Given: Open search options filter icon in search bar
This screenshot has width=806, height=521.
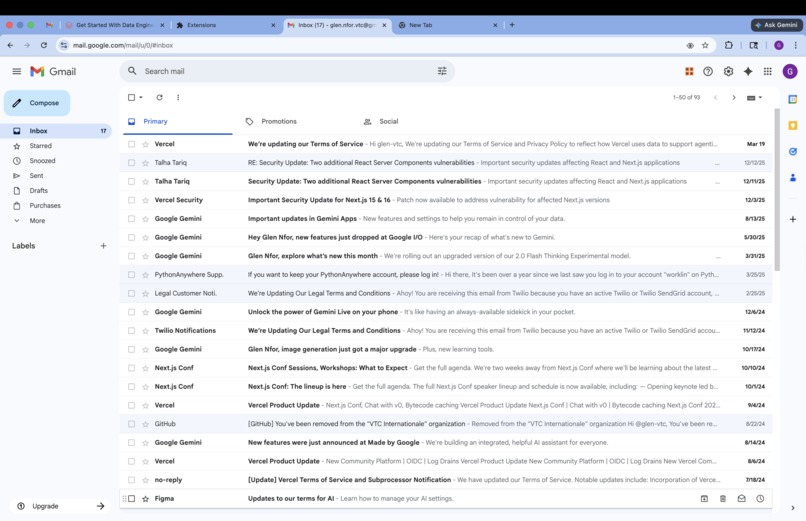Looking at the screenshot, I should (x=442, y=71).
